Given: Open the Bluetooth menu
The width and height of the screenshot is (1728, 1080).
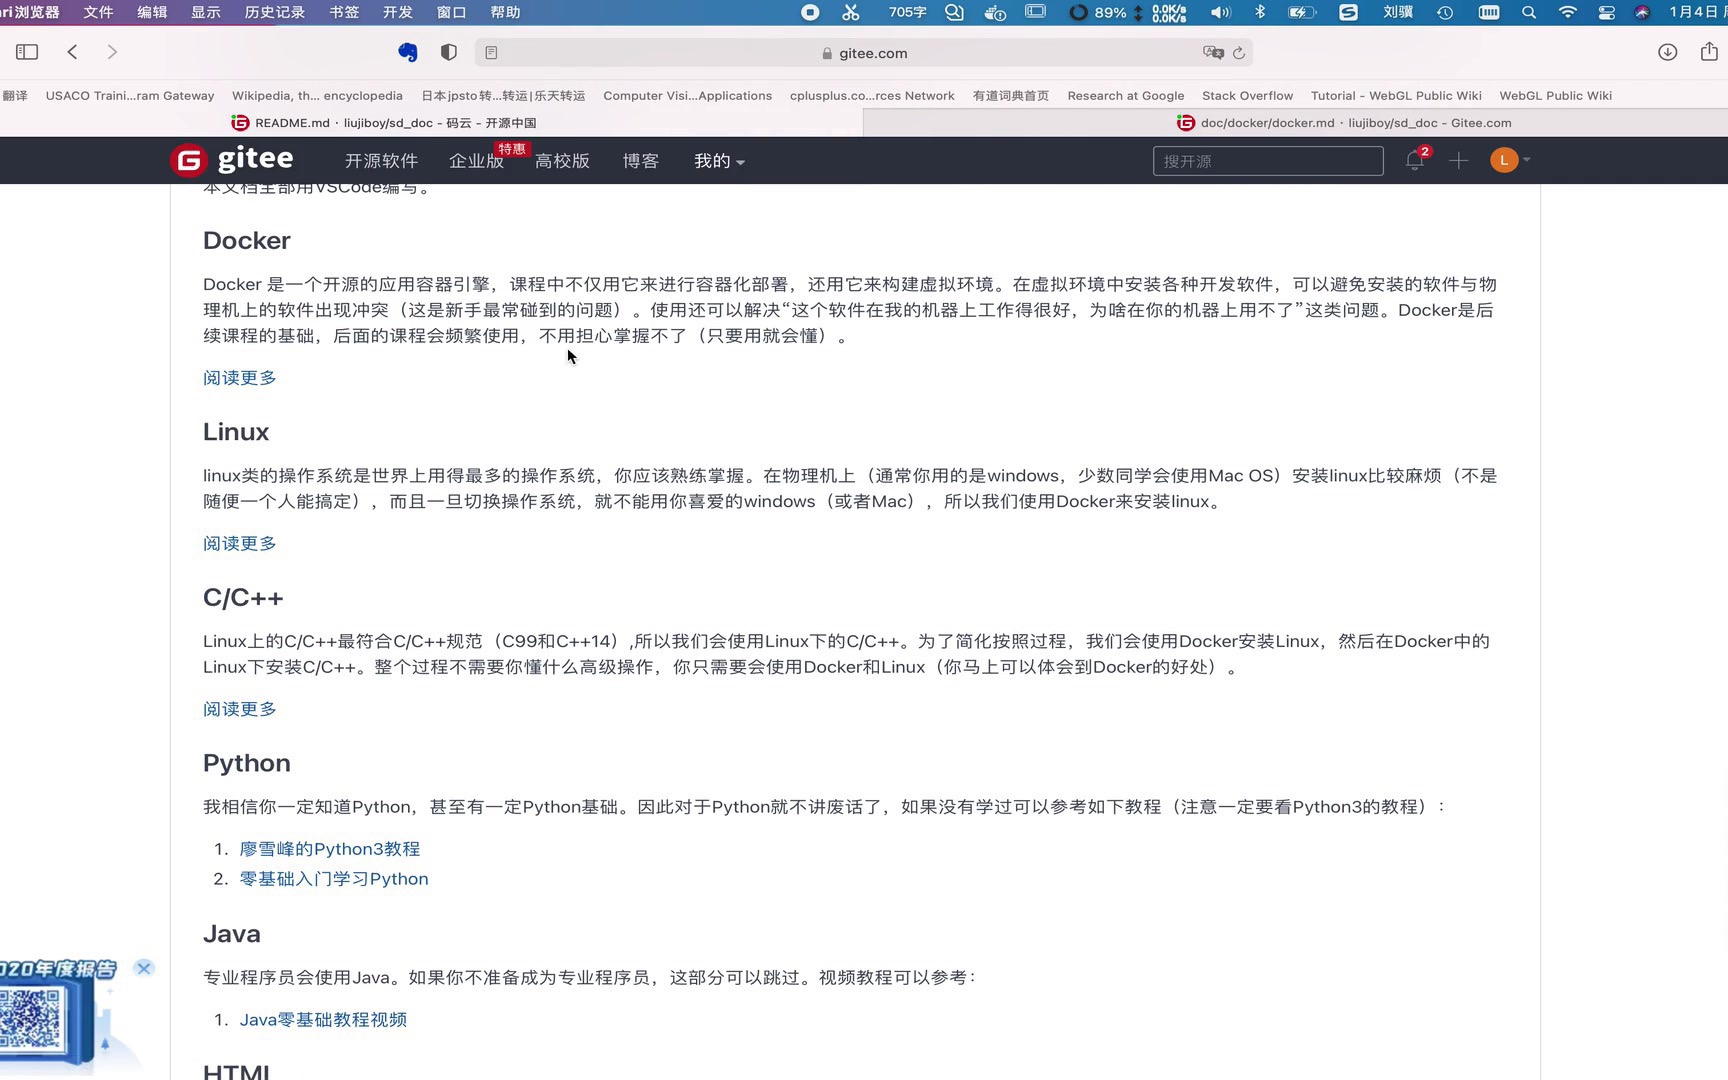Looking at the screenshot, I should (1260, 12).
